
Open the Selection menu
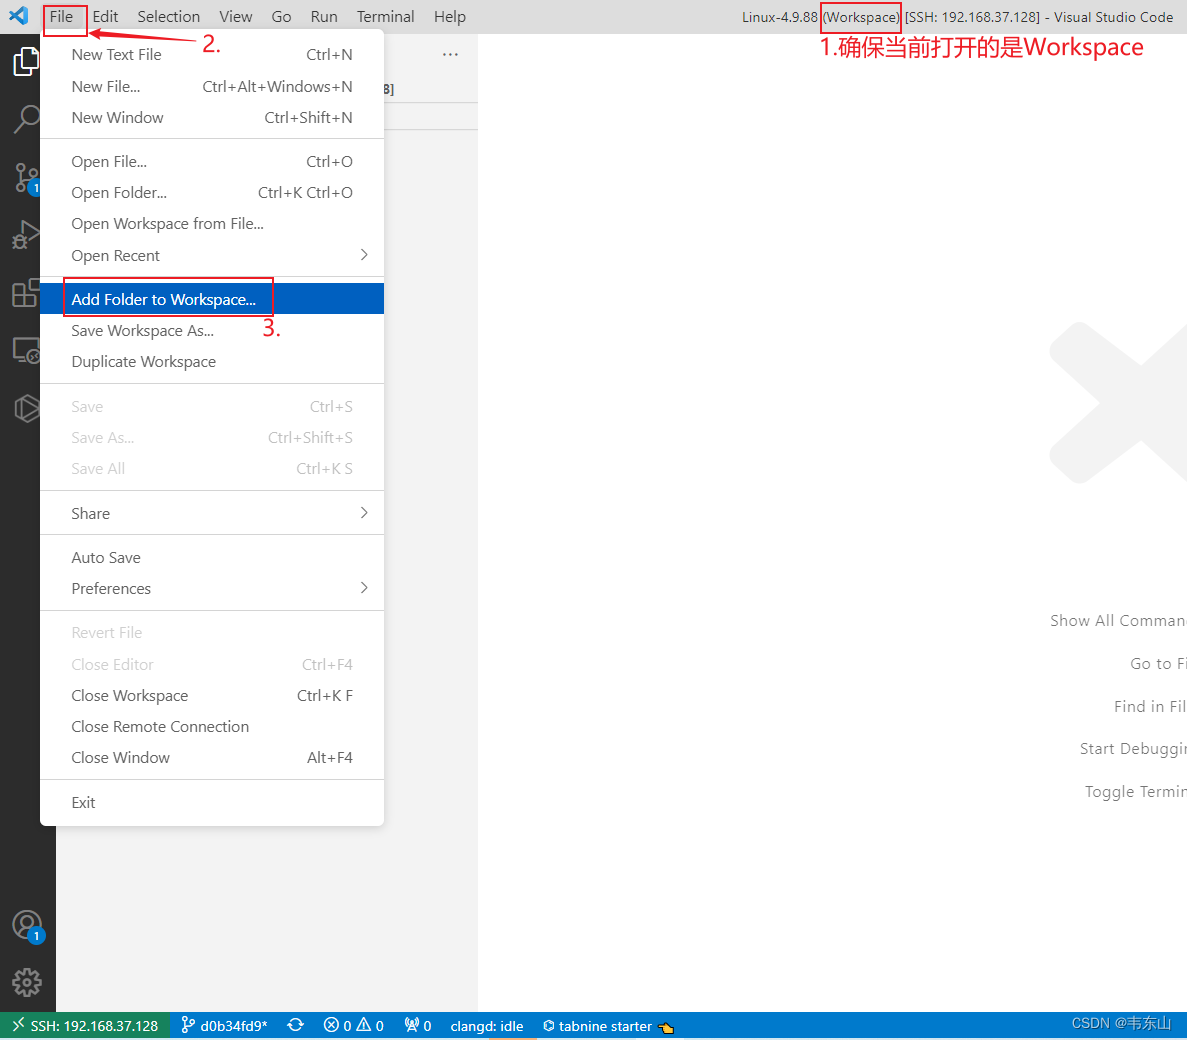[169, 17]
